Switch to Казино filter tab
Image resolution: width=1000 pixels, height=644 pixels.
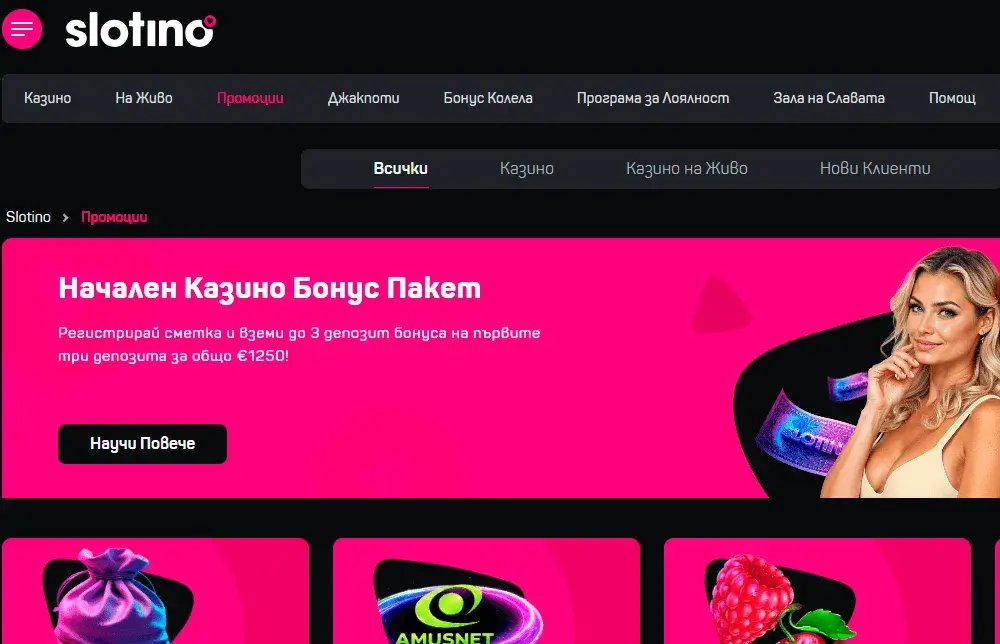coord(527,168)
